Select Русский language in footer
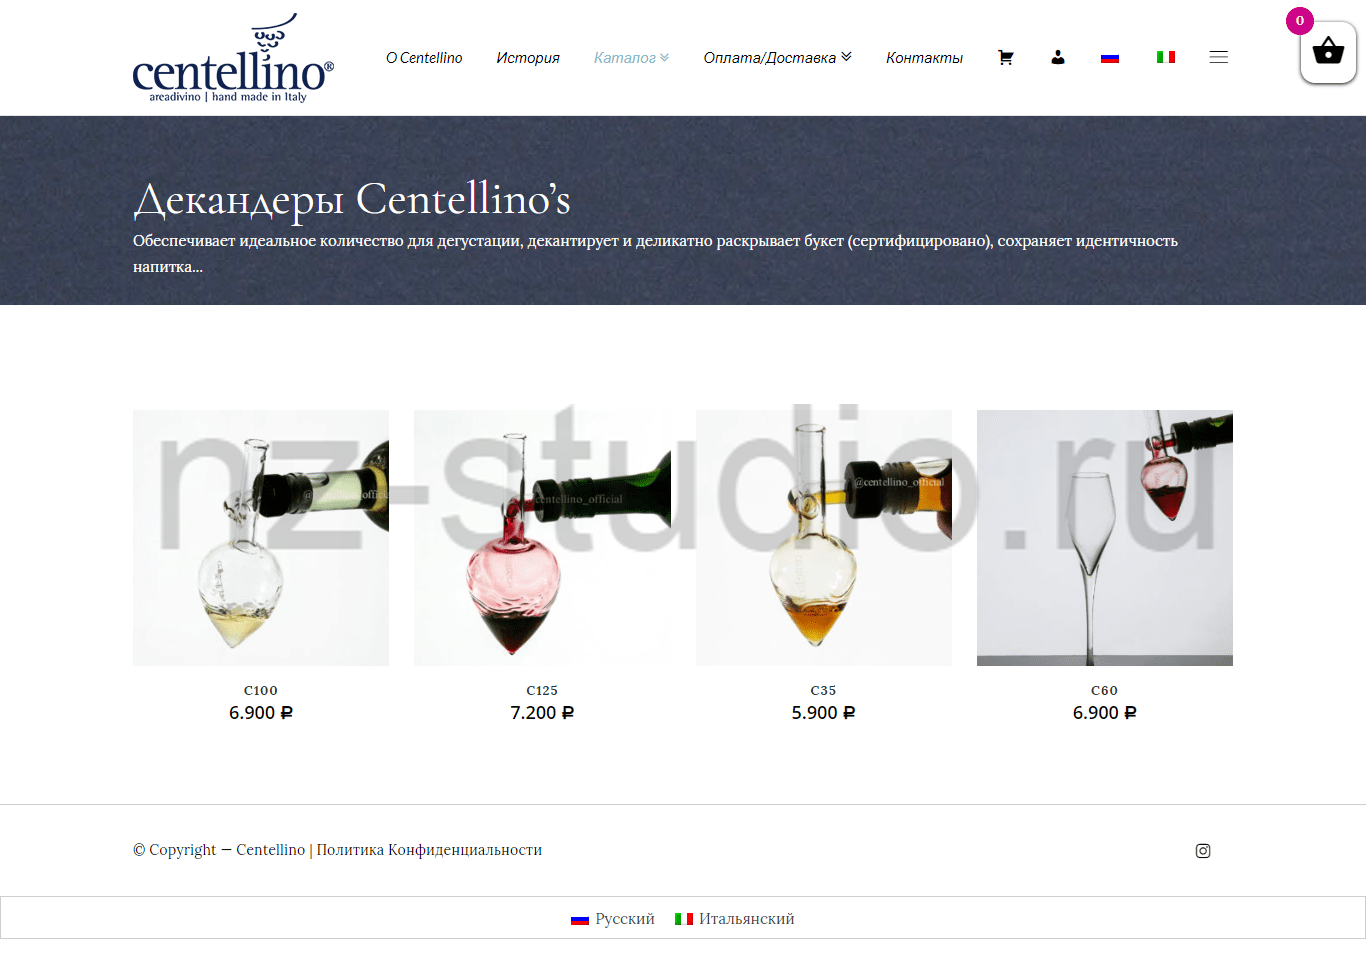 pyautogui.click(x=613, y=919)
